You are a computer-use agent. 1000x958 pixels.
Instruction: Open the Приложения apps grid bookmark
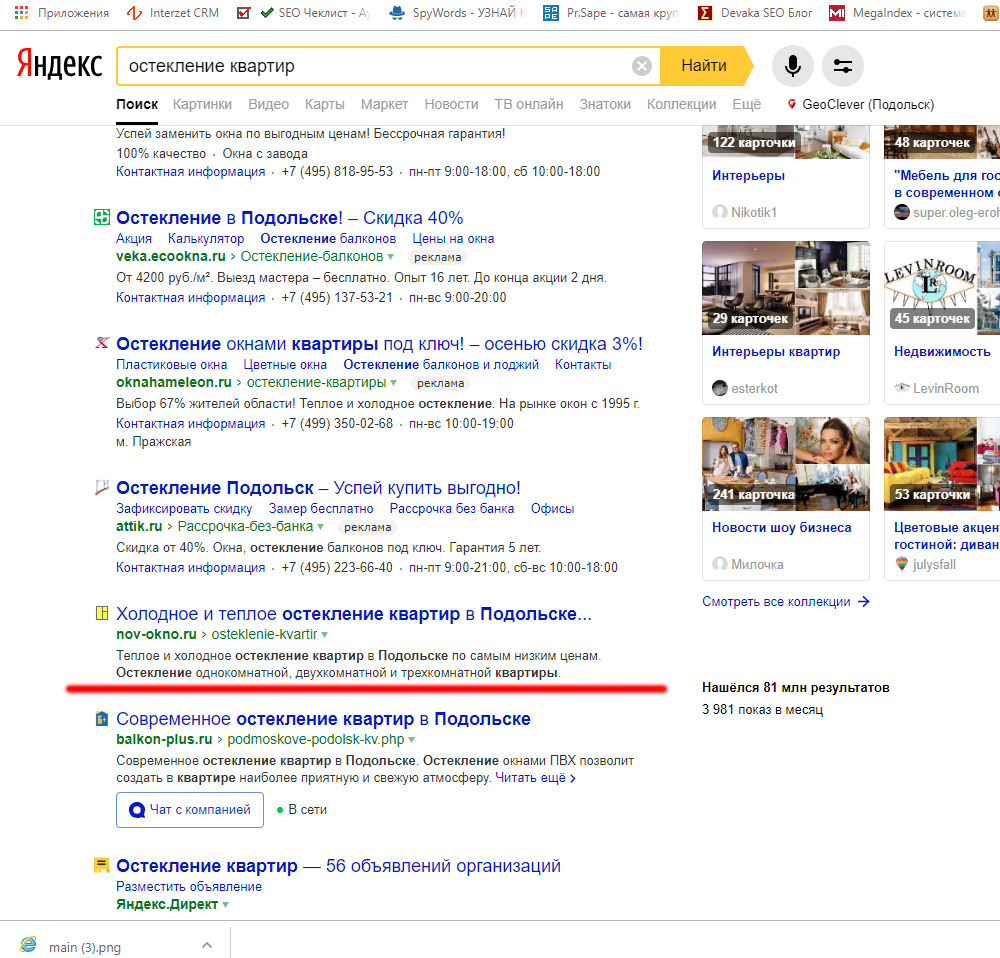[x=61, y=13]
